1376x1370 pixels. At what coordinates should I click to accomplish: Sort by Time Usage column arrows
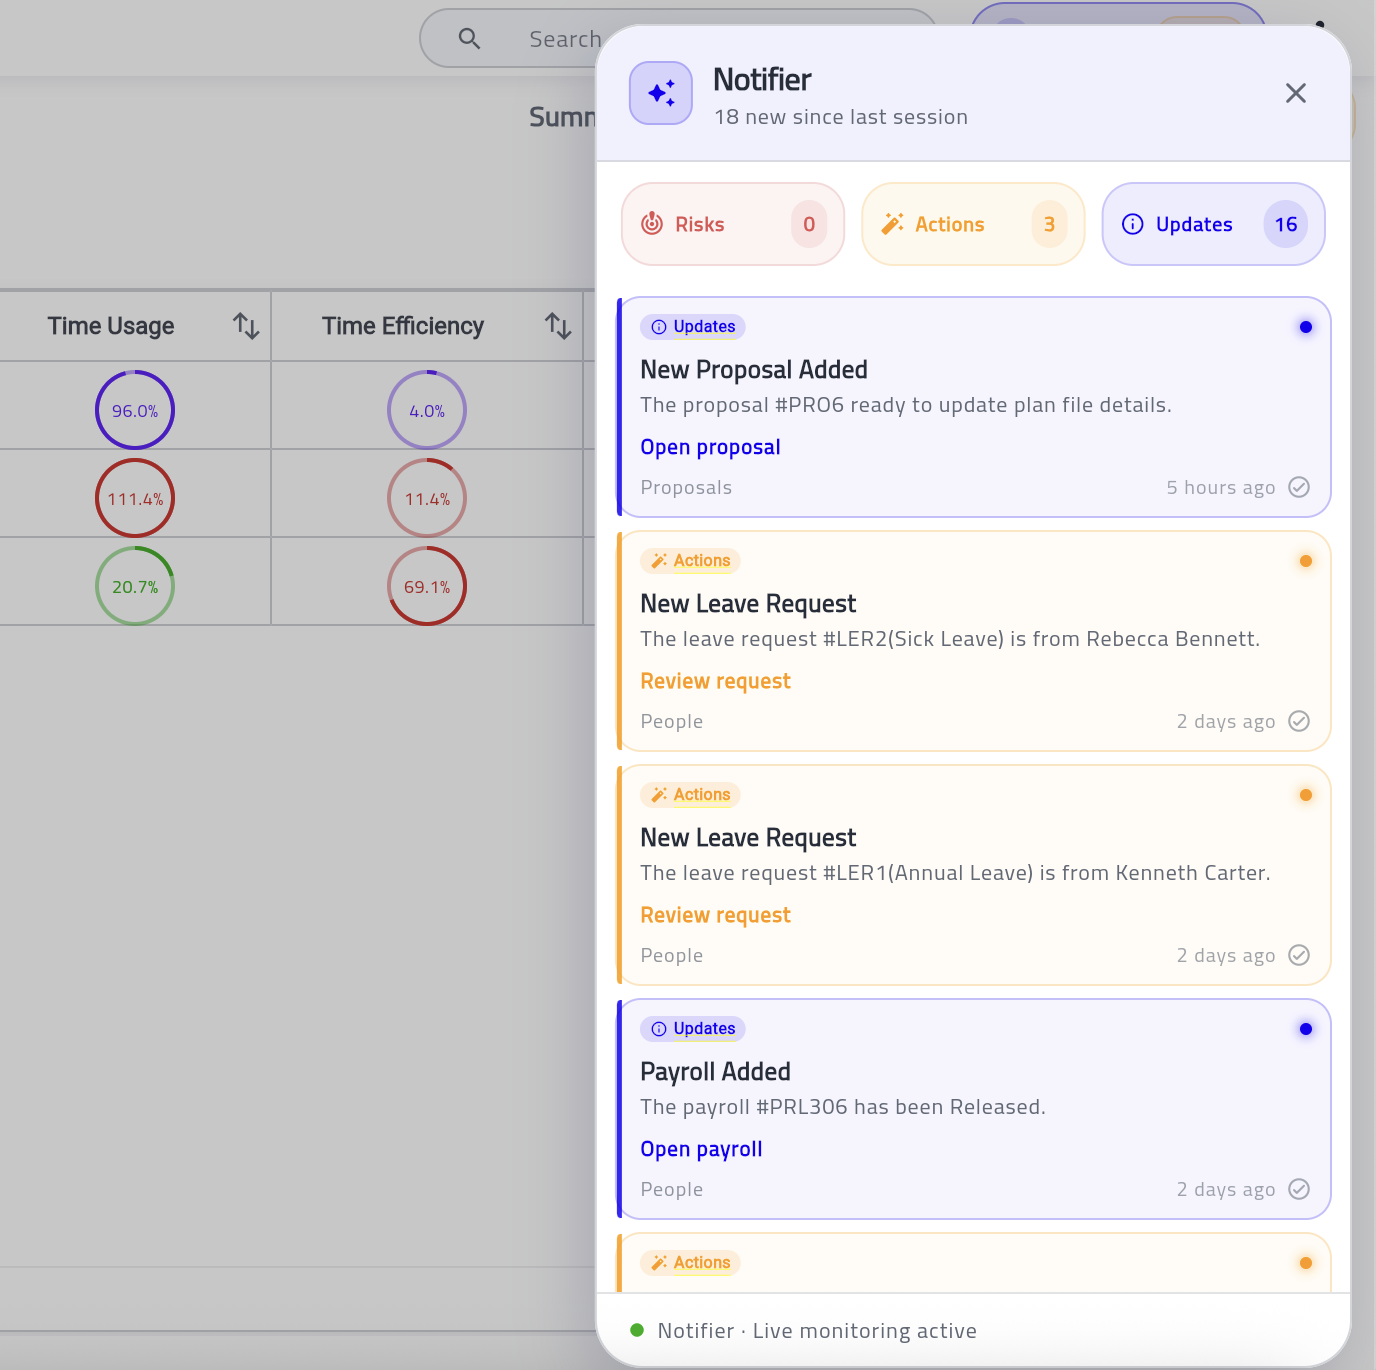[246, 326]
